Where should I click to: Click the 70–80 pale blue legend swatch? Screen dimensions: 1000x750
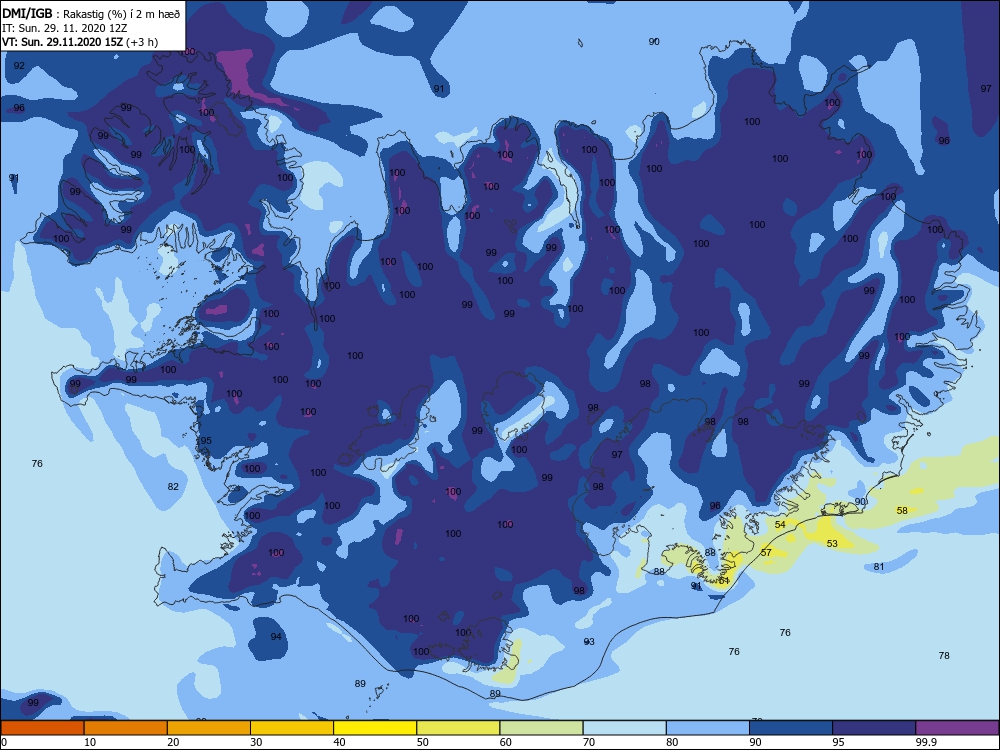624,728
